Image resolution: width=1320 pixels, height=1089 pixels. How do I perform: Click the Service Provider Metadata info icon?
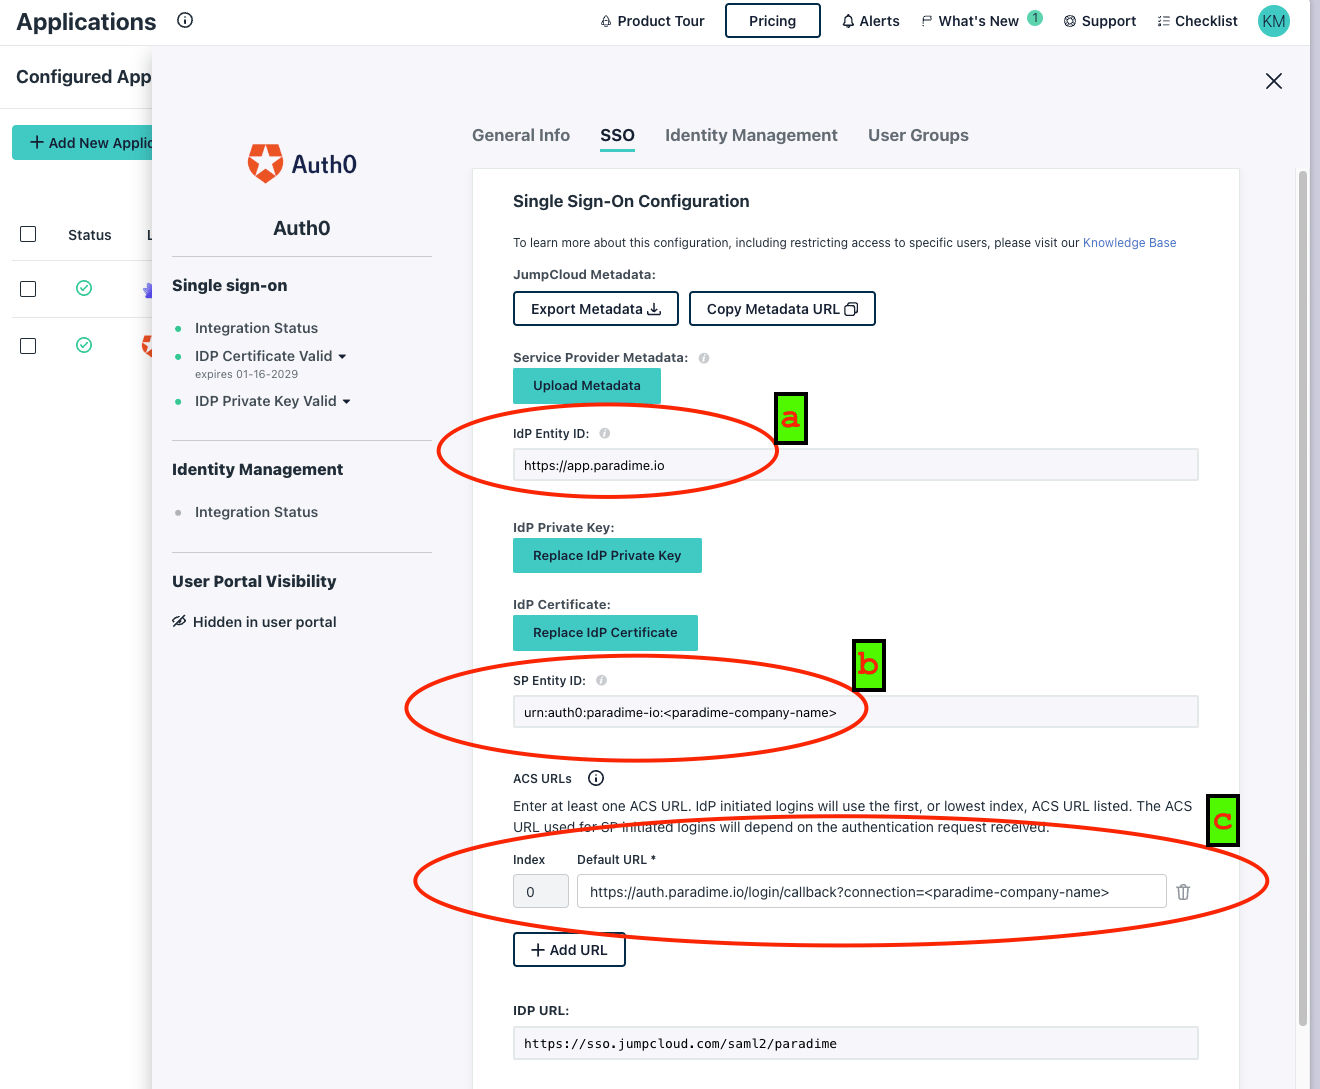pos(704,358)
